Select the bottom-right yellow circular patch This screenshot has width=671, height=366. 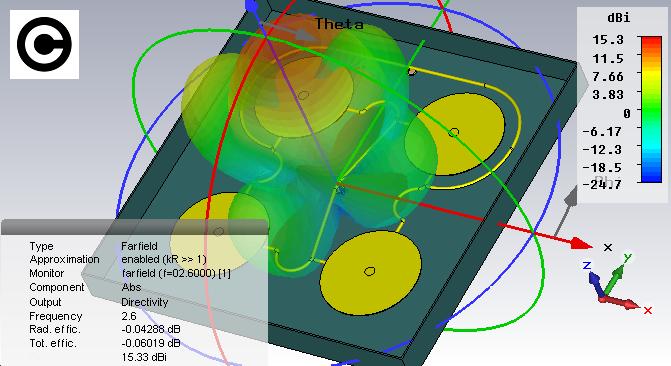(x=371, y=273)
